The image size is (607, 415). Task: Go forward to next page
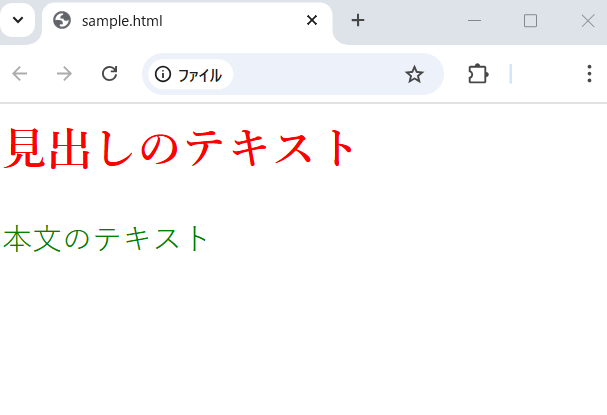64,74
